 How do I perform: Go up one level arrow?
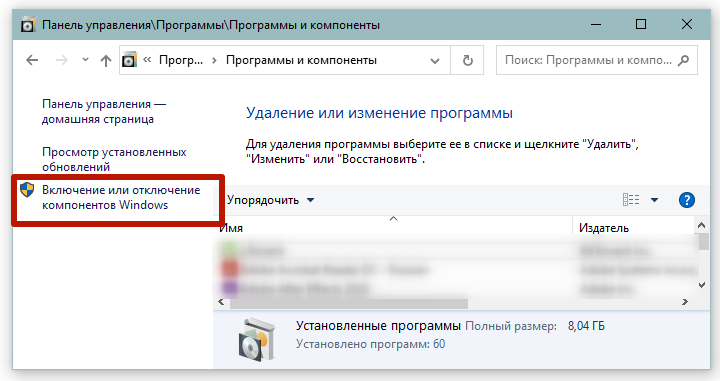pos(106,60)
